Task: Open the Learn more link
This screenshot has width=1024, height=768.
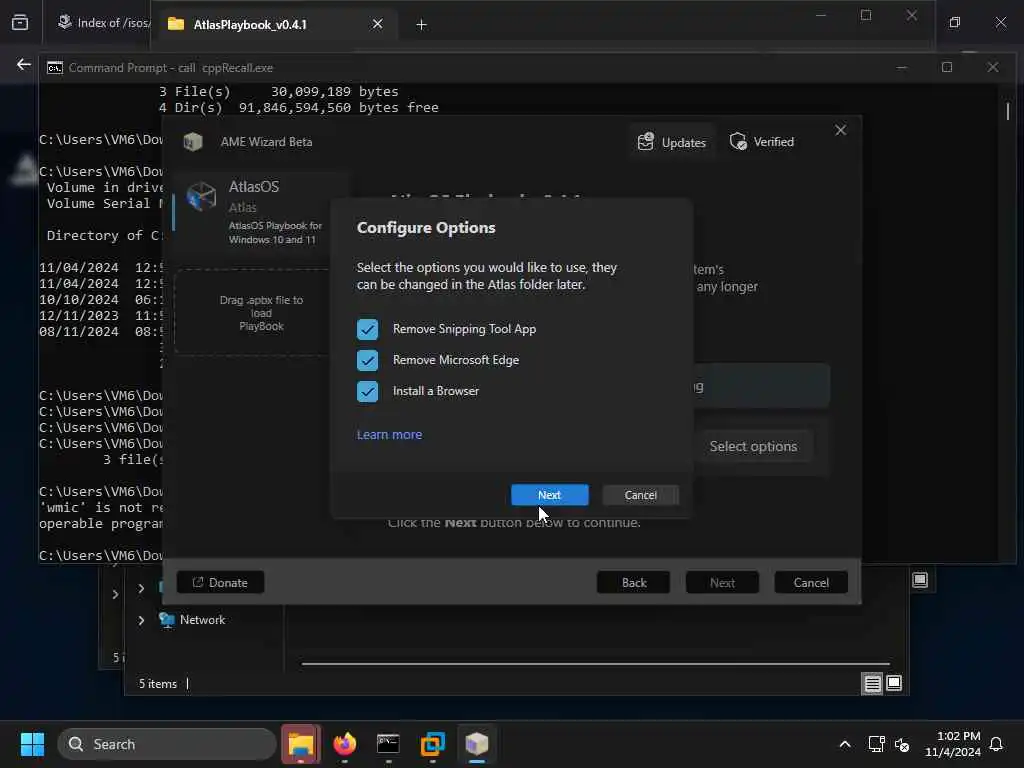Action: [389, 434]
